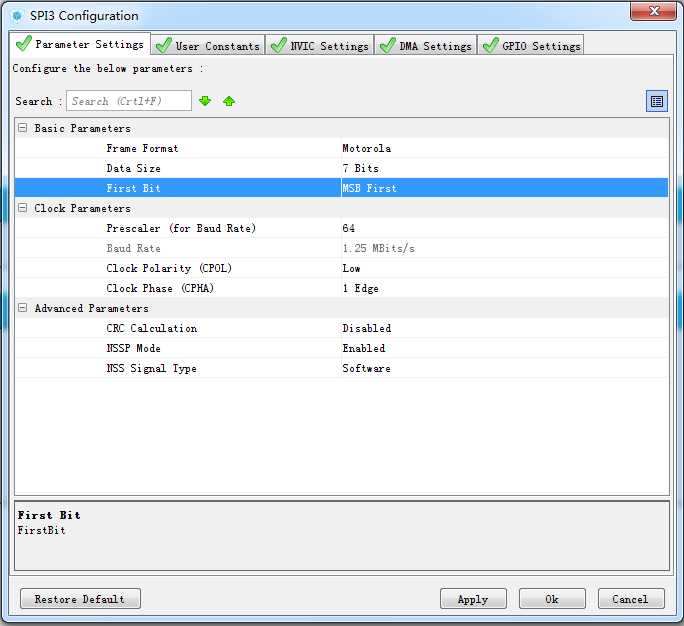Collapse the Basic Parameters group
This screenshot has height=626, width=684.
(22, 128)
